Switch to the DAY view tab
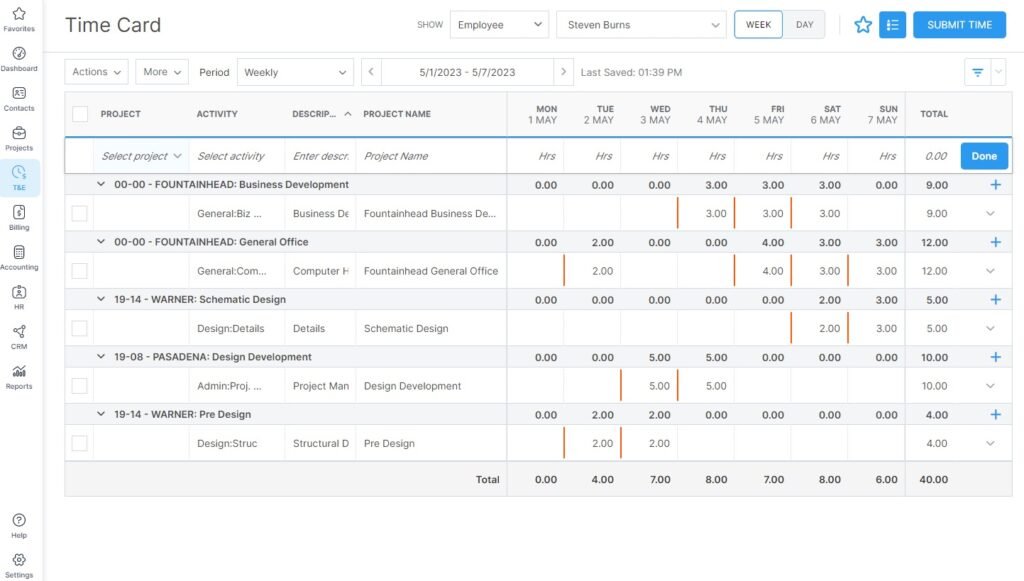Image resolution: width=1024 pixels, height=581 pixels. click(x=804, y=24)
